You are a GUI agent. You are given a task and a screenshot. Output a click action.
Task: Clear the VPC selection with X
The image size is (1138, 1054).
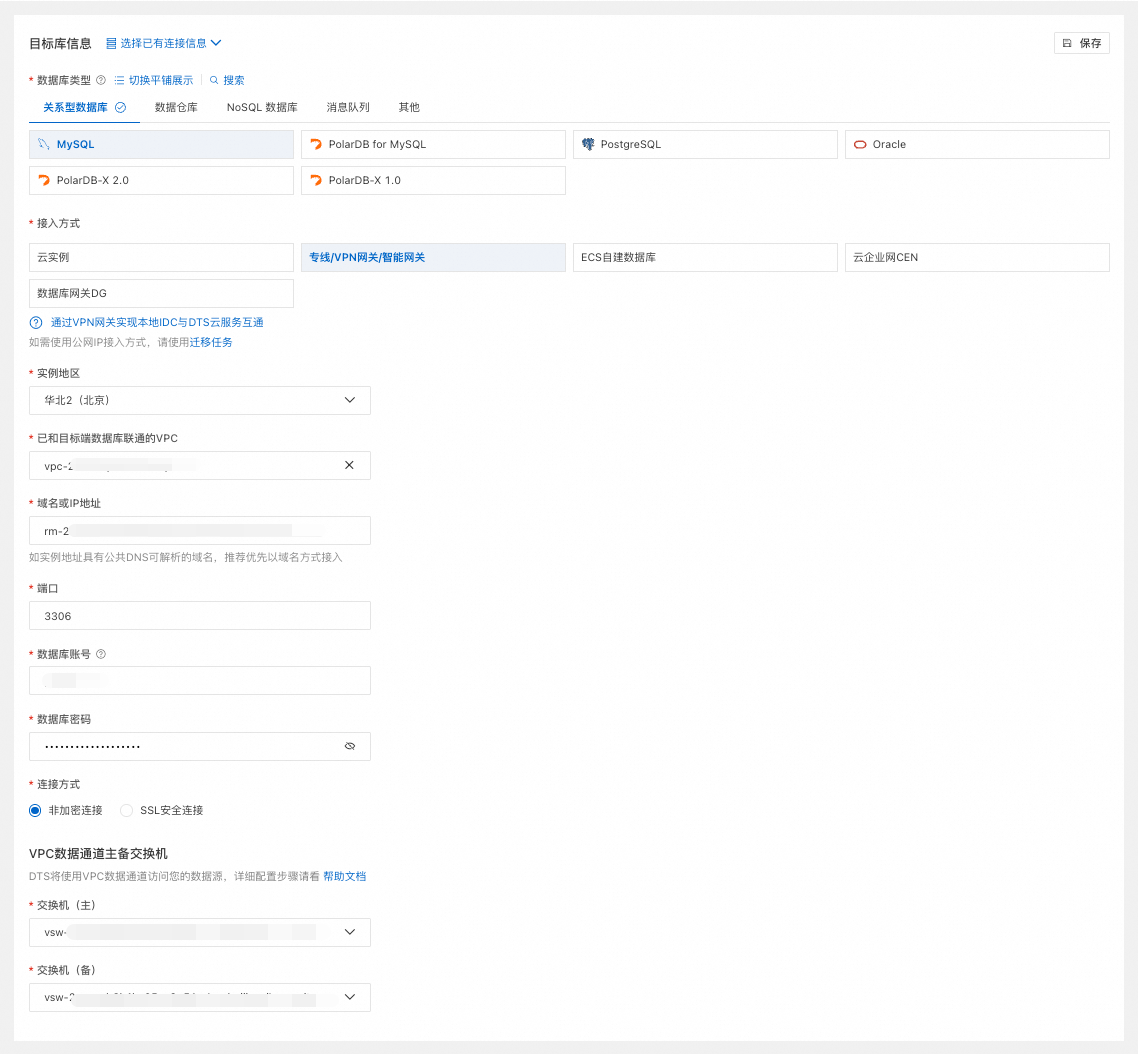(349, 465)
